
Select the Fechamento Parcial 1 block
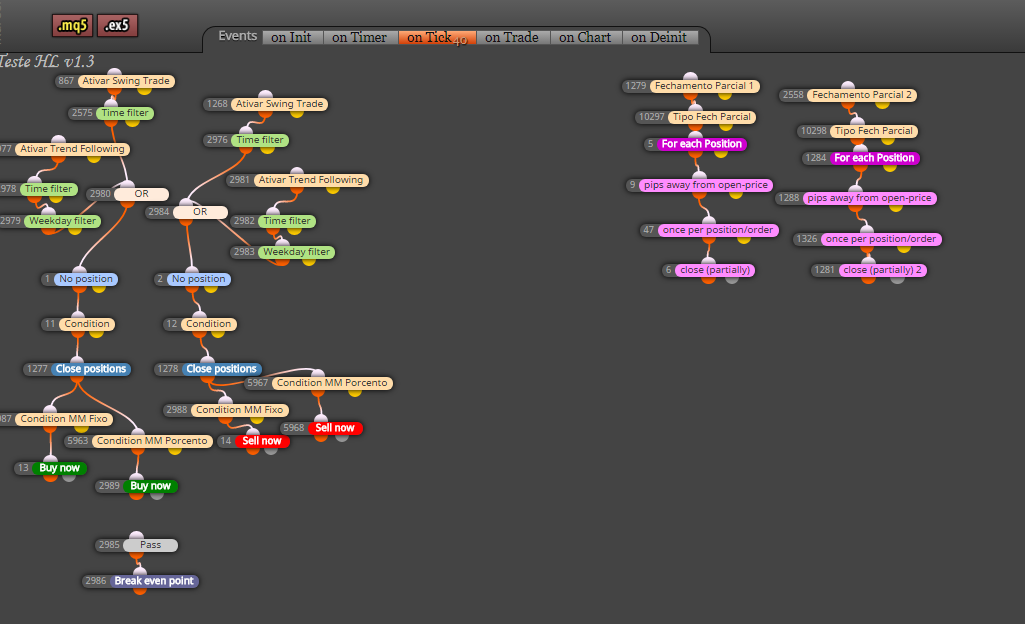(x=704, y=86)
